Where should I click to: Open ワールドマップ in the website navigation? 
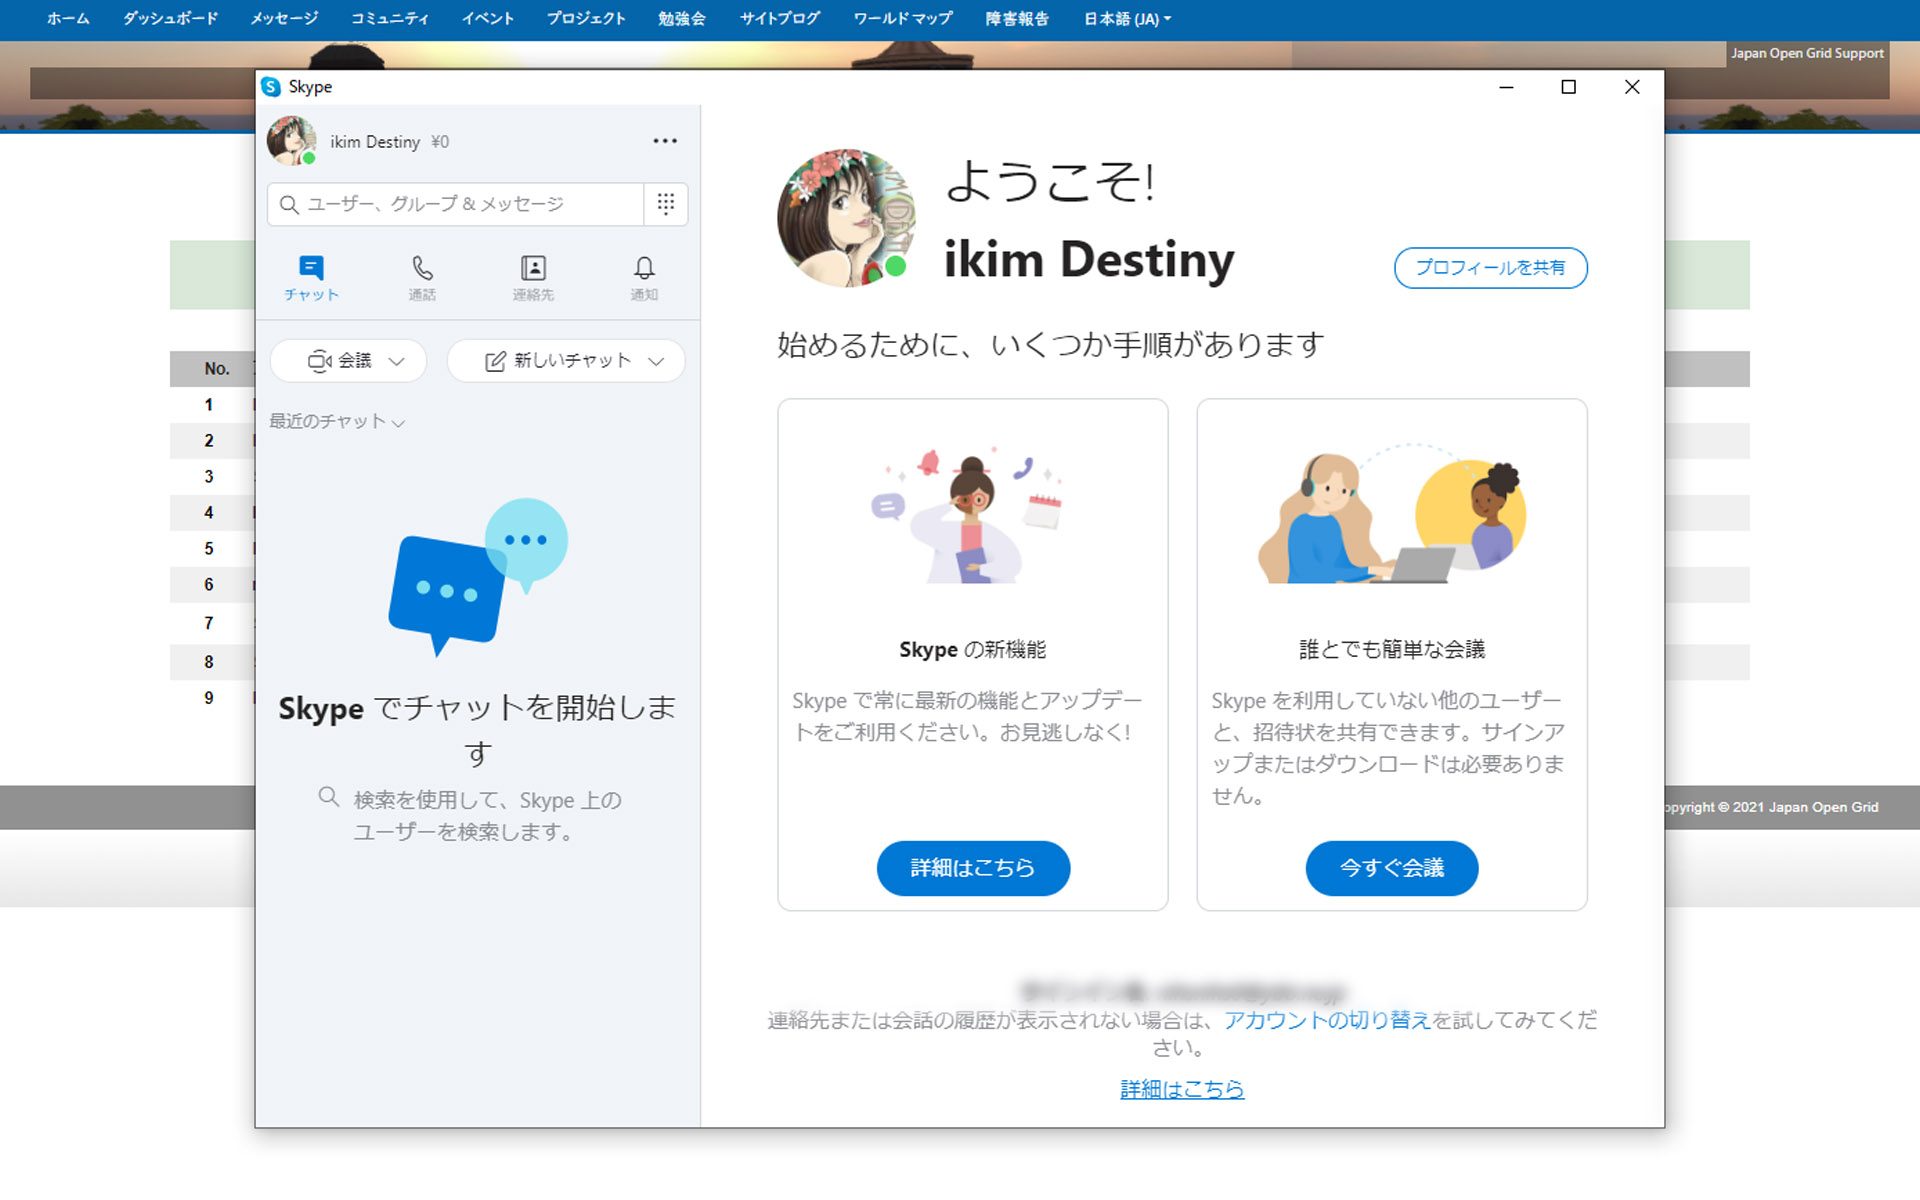point(903,19)
